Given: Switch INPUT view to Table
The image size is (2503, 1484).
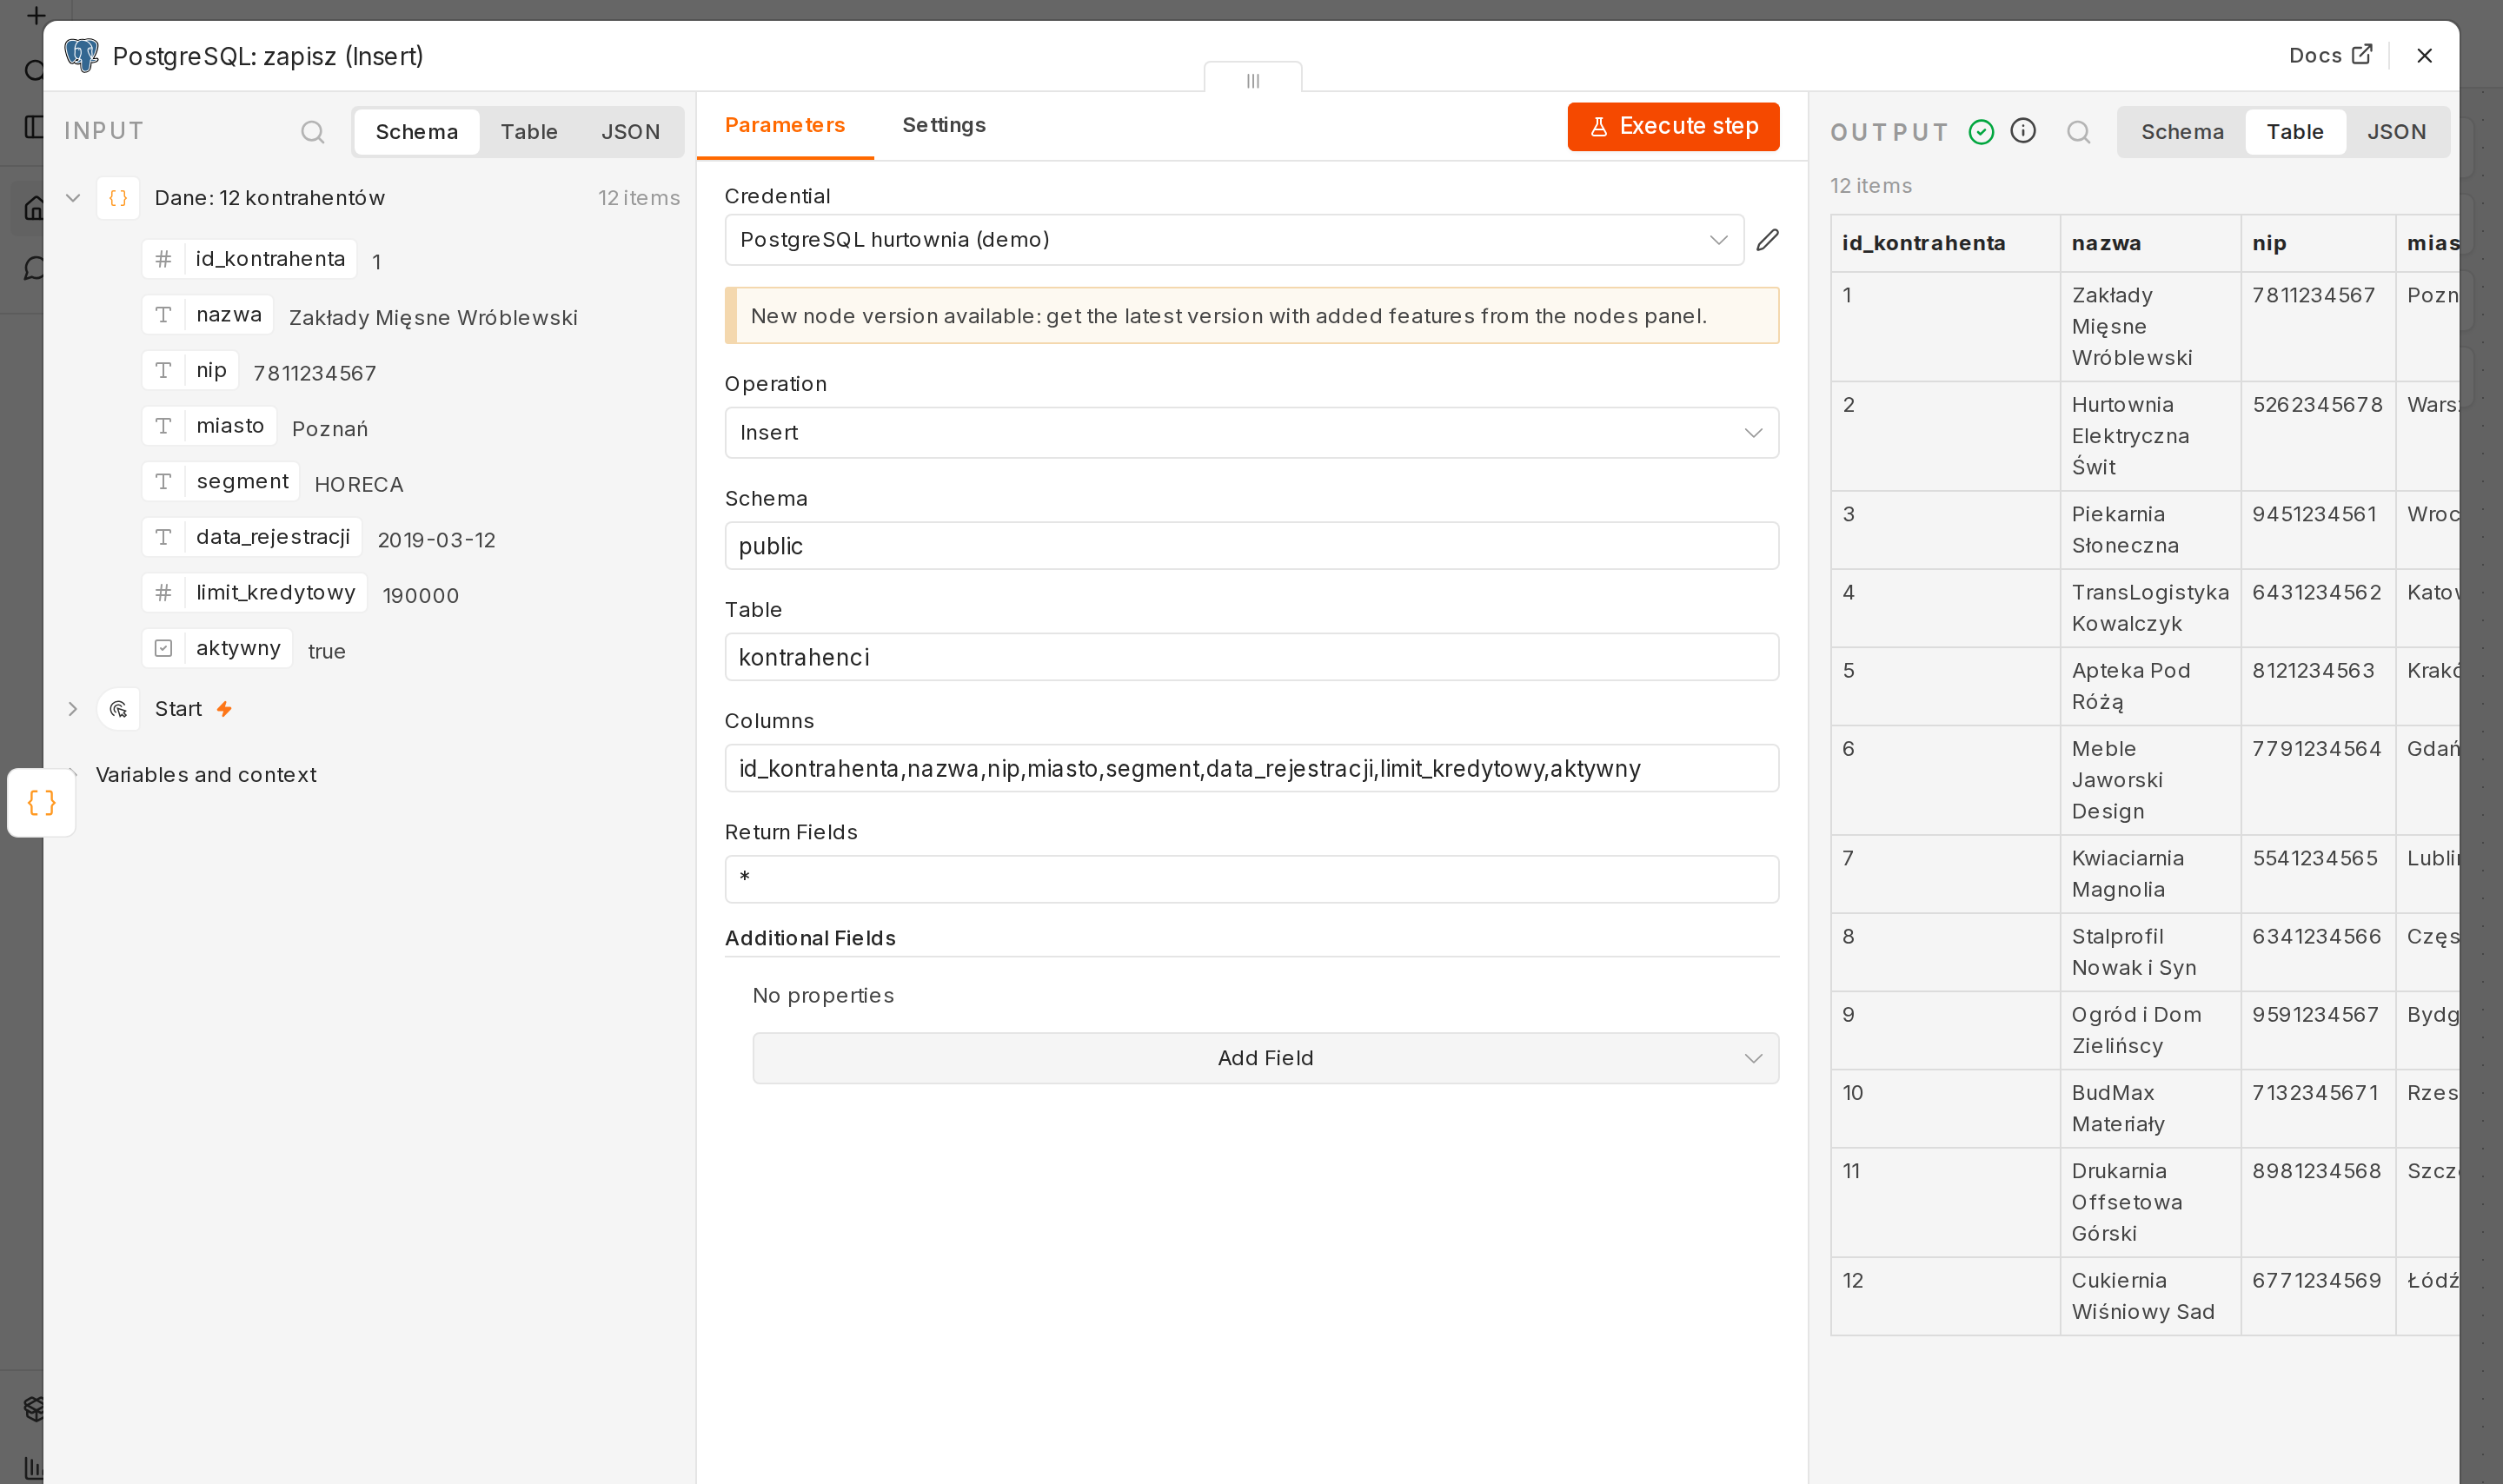Looking at the screenshot, I should click(x=529, y=132).
